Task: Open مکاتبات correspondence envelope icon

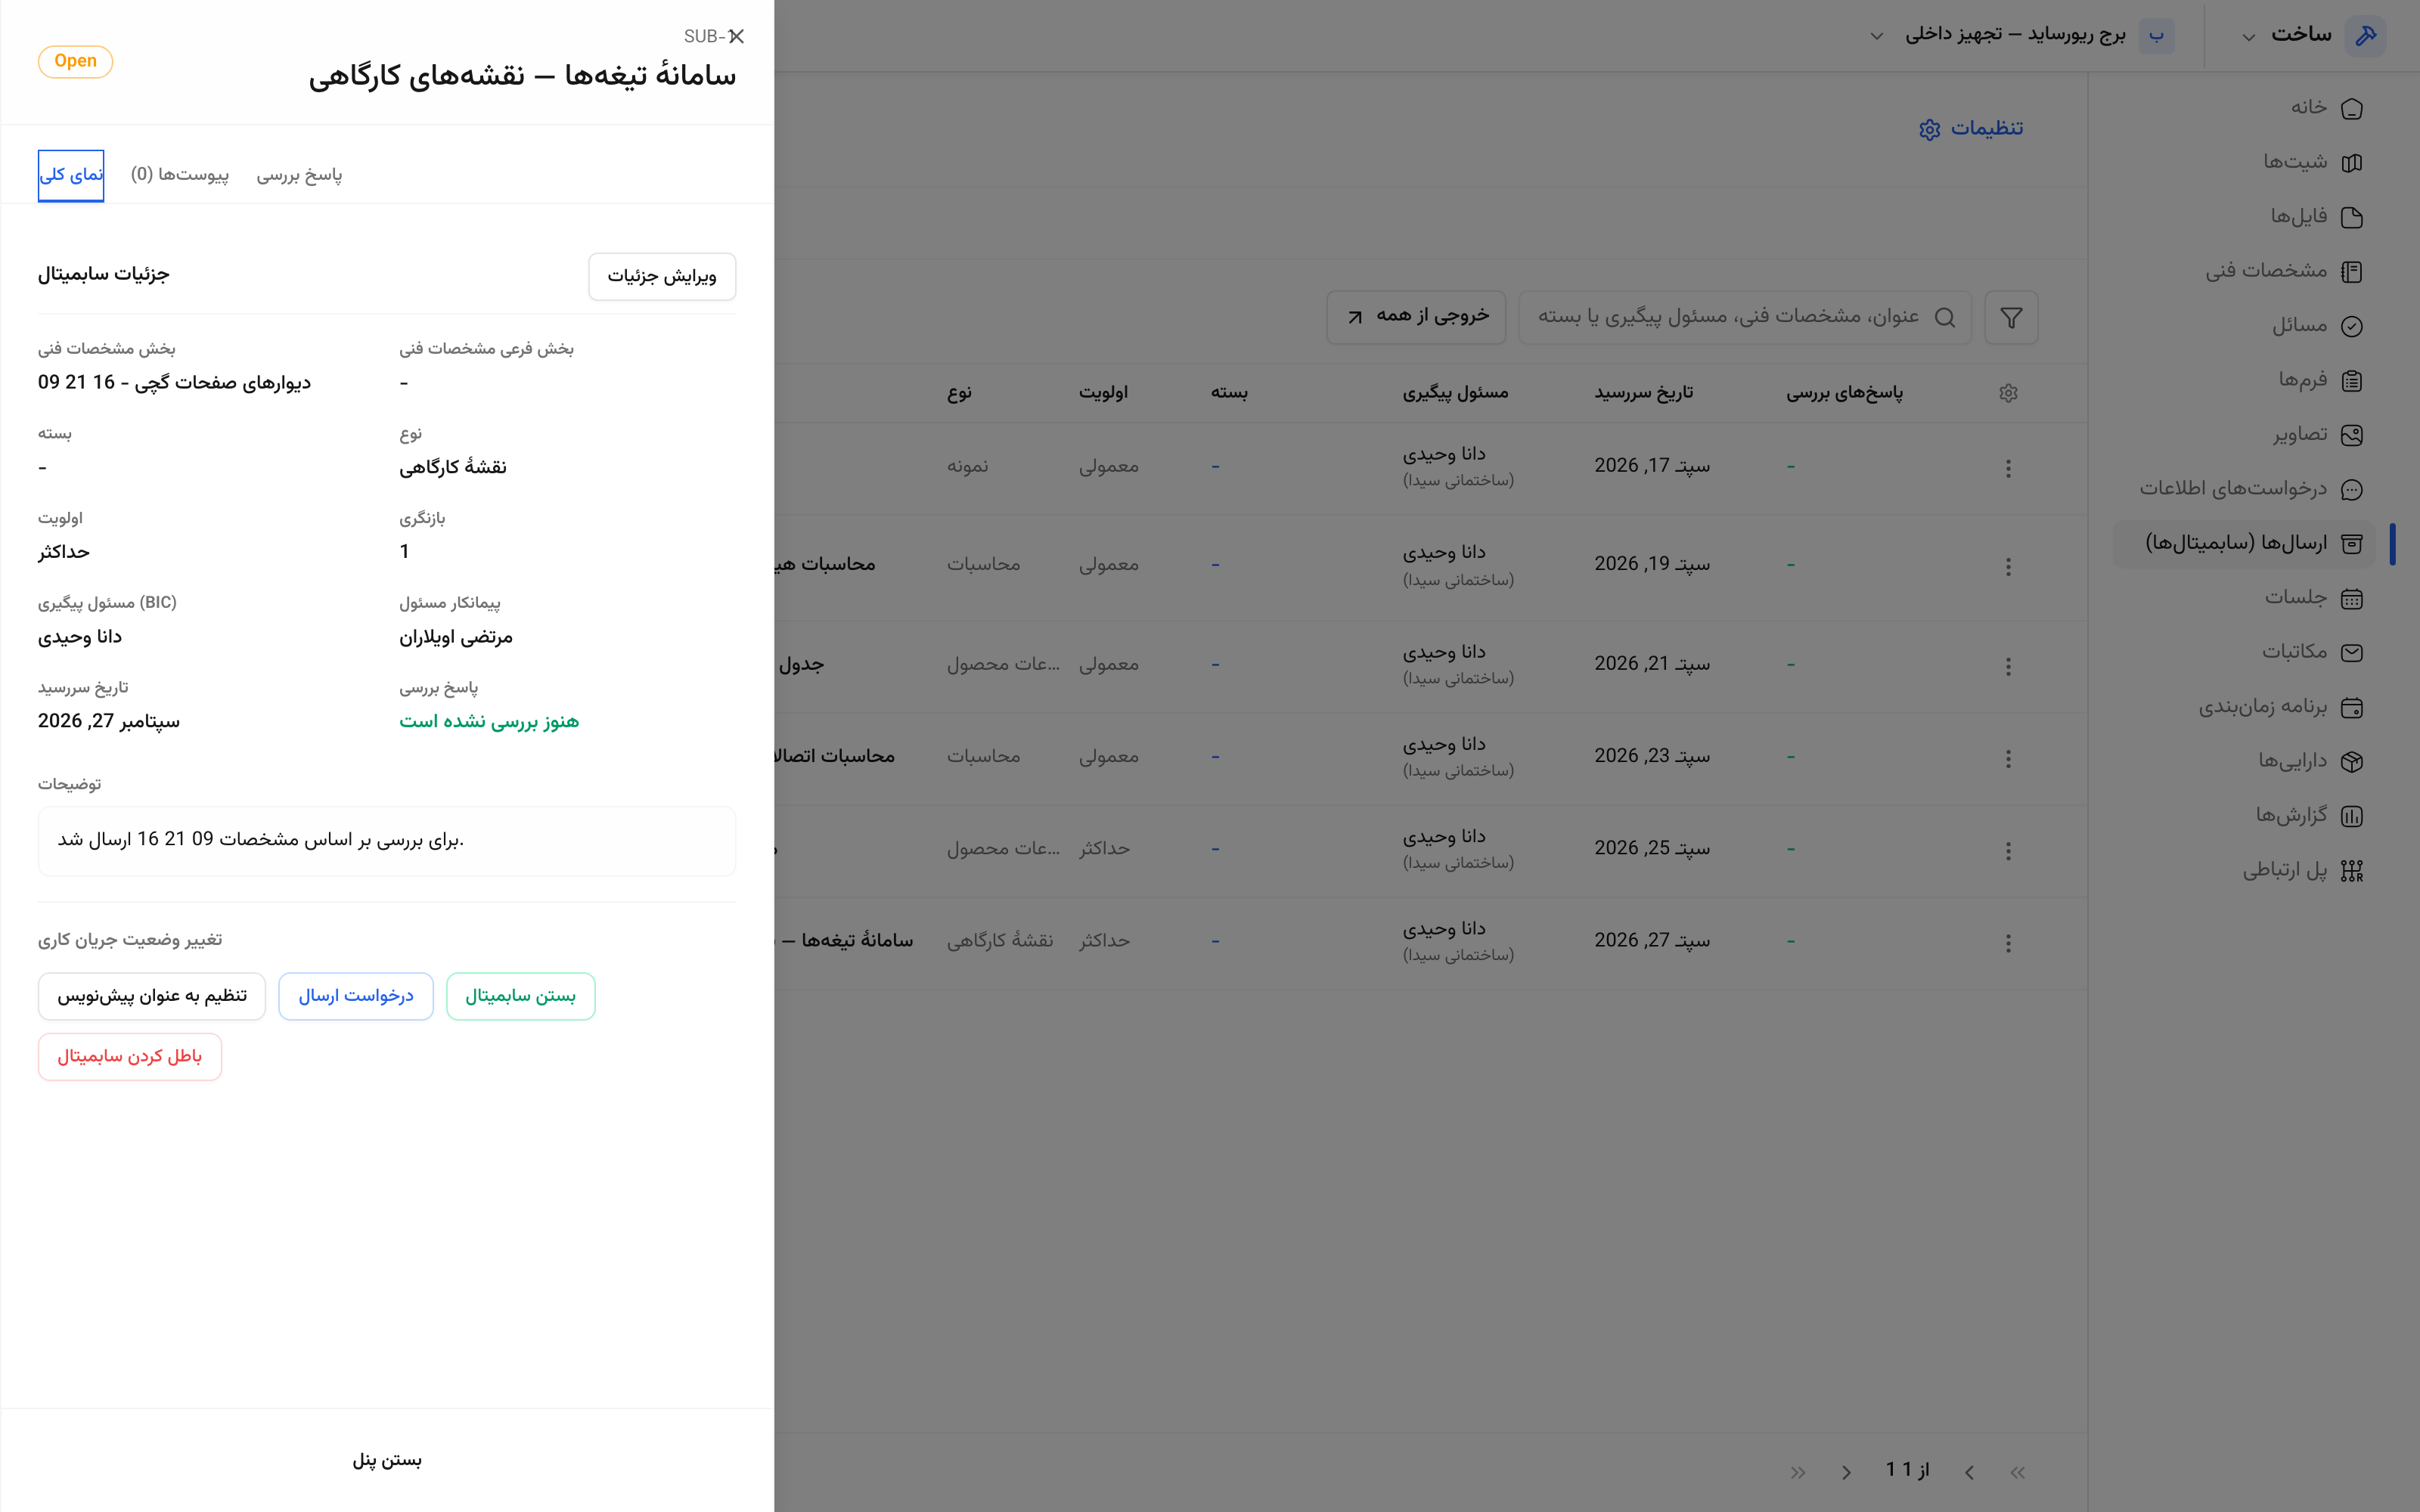Action: 2352,652
